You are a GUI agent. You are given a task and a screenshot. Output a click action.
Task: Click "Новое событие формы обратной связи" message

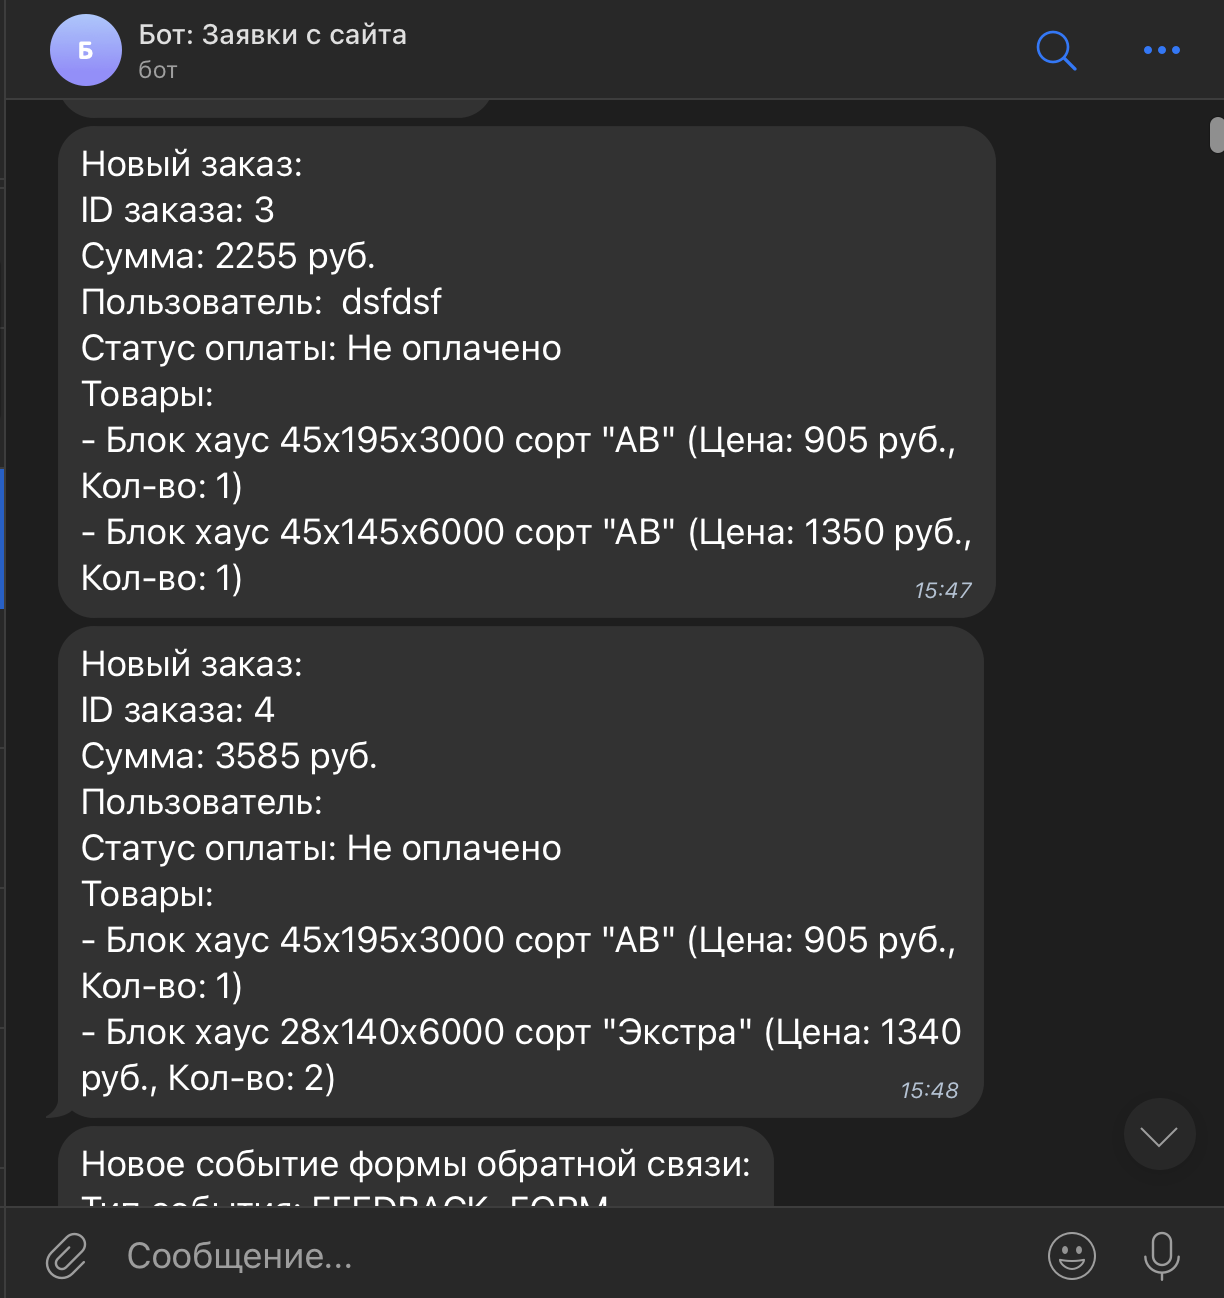pos(415,1165)
